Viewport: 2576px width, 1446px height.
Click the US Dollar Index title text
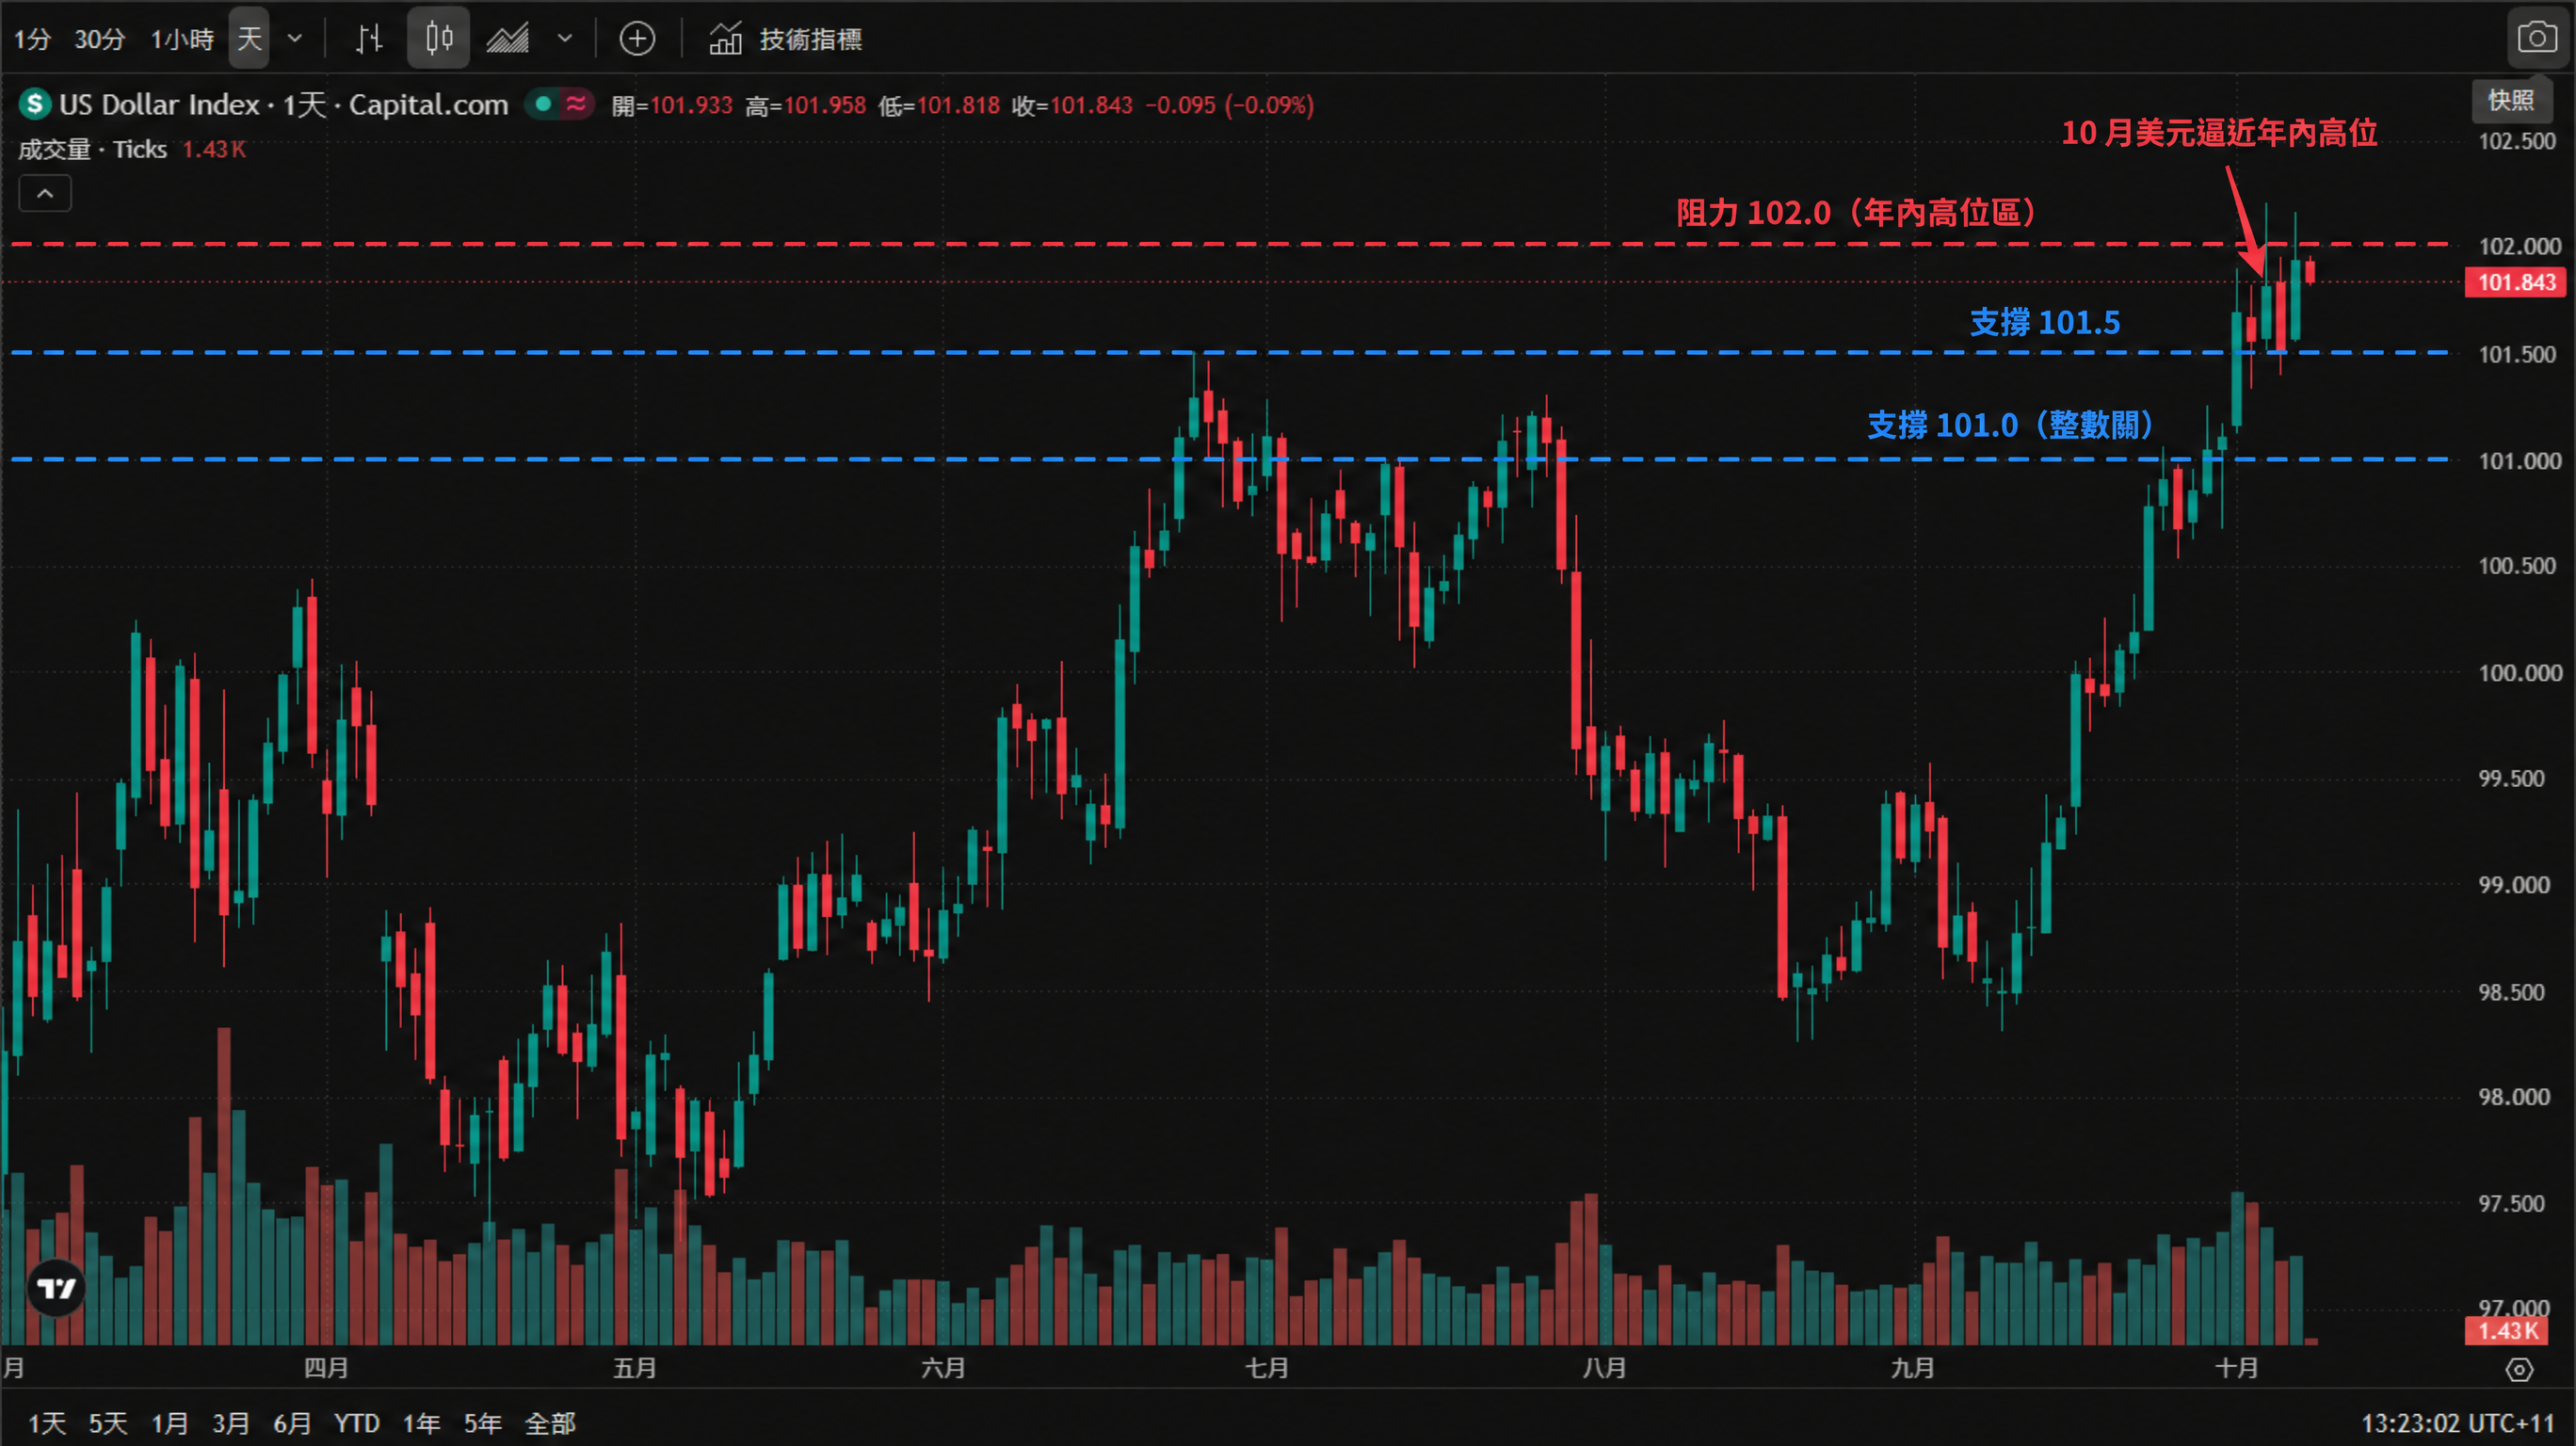[x=159, y=104]
